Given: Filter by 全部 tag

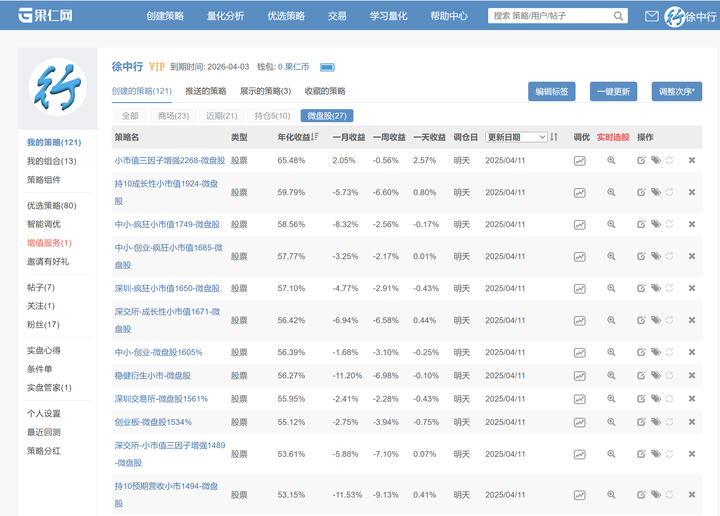Looking at the screenshot, I should click(x=130, y=116).
